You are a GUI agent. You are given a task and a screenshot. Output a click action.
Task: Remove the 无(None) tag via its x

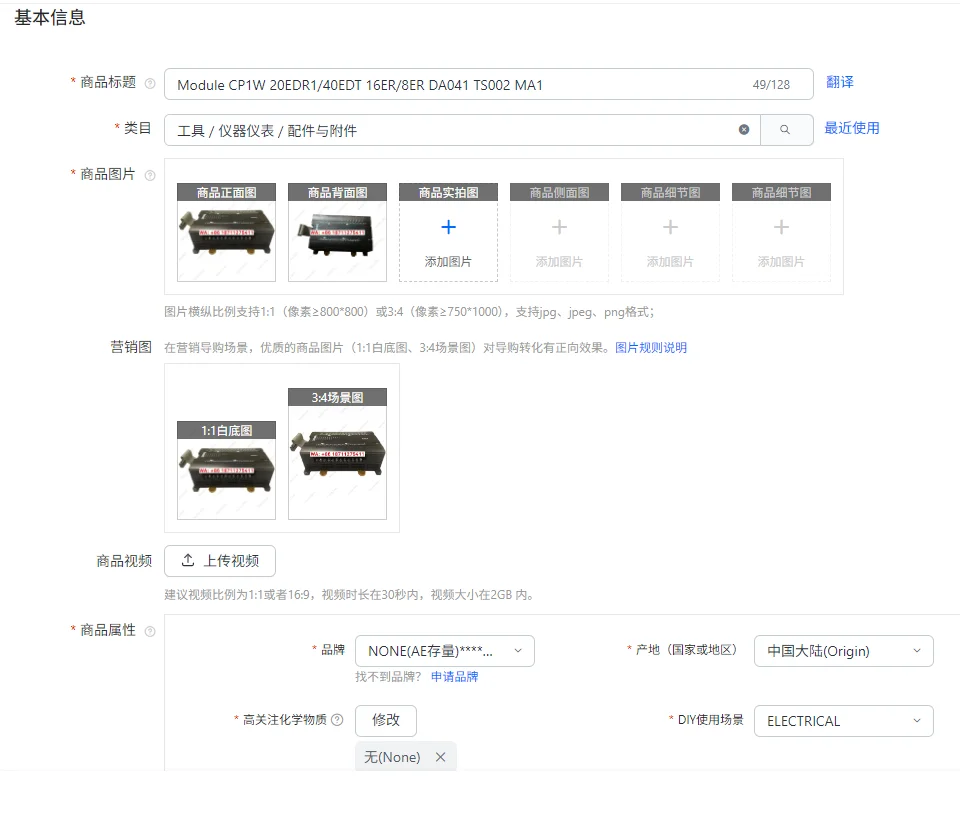(x=440, y=757)
